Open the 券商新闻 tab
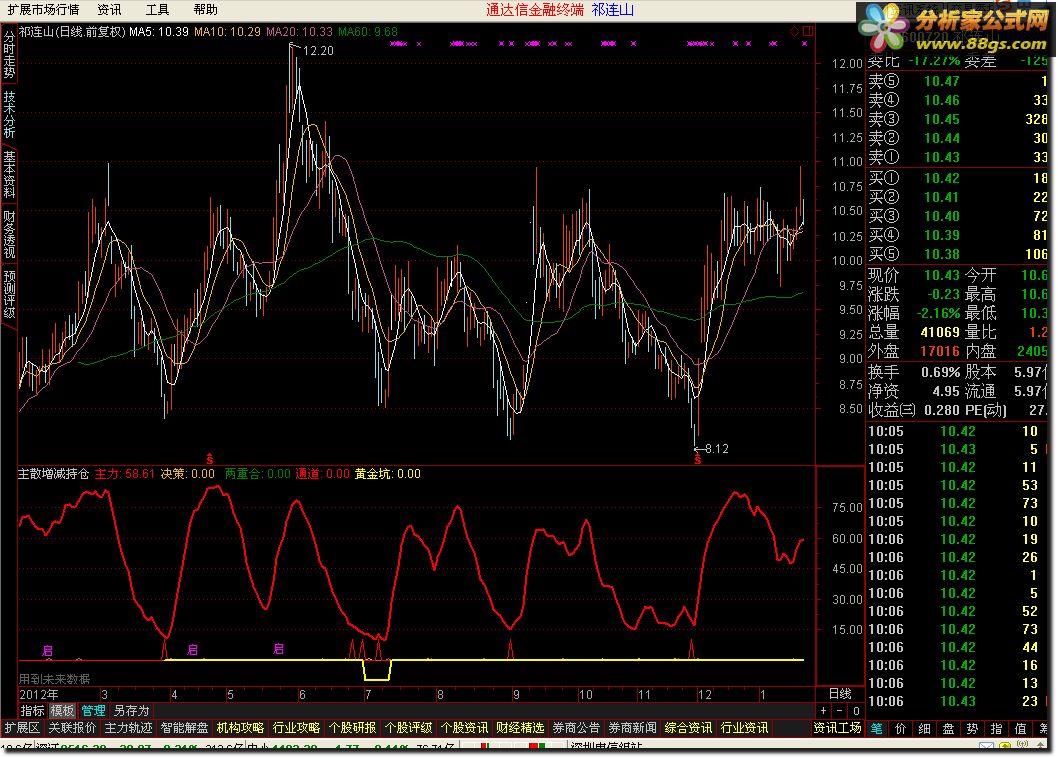The height and width of the screenshot is (758, 1058). click(632, 728)
